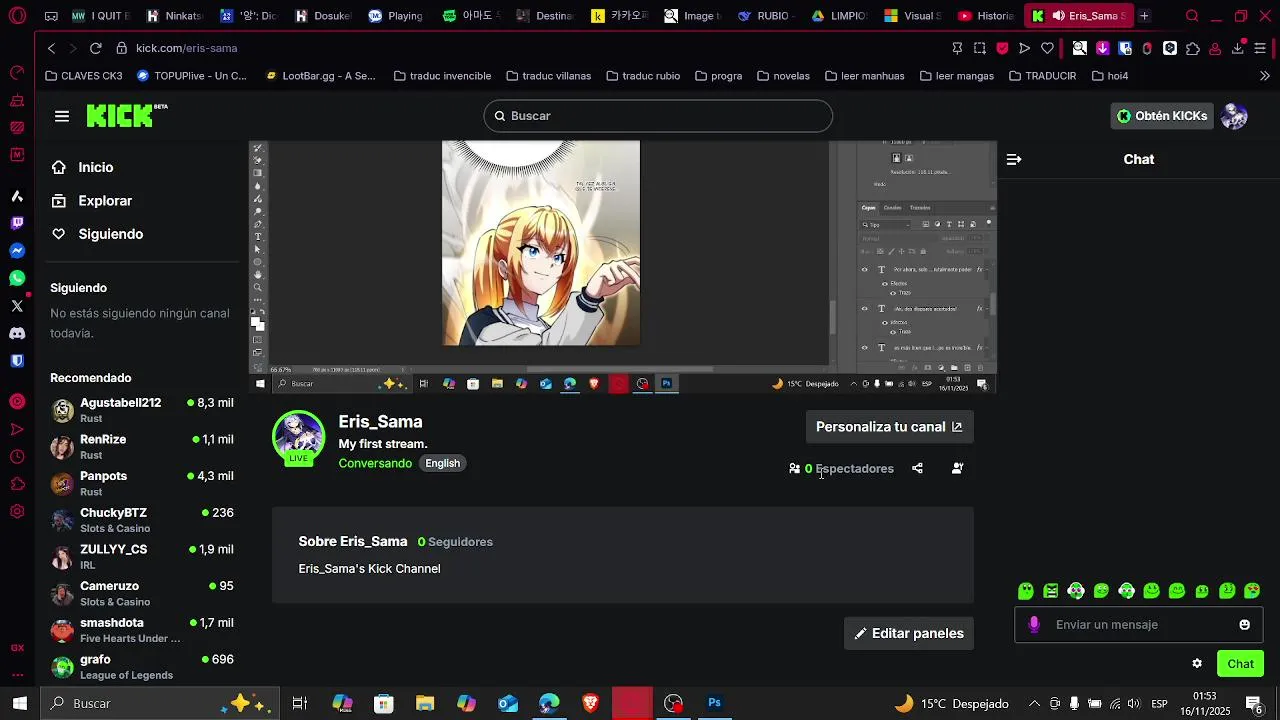Screen dimensions: 1280x720
Task: Open LootBar.gg bookmark
Action: pyautogui.click(x=320, y=76)
